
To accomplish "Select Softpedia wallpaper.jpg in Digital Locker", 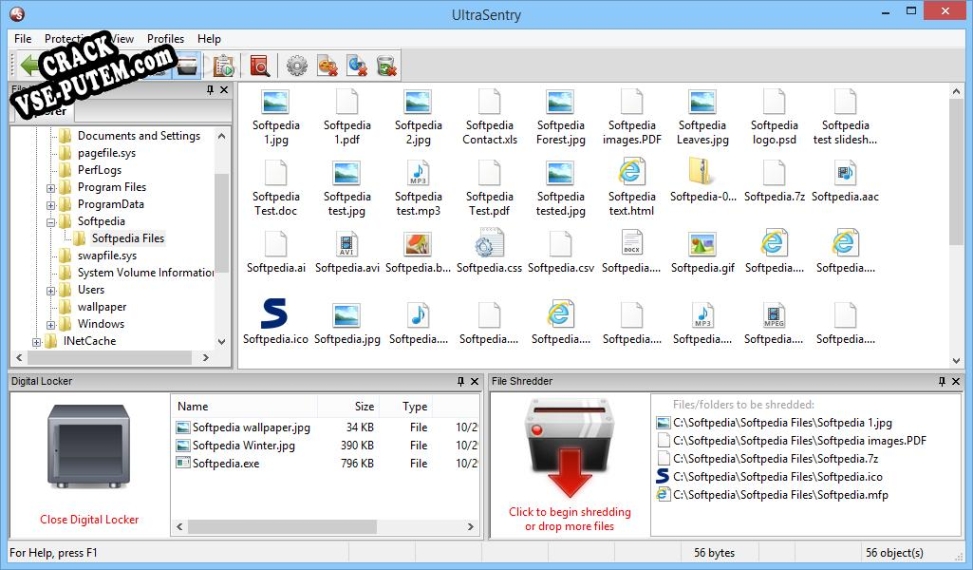I will [251, 427].
